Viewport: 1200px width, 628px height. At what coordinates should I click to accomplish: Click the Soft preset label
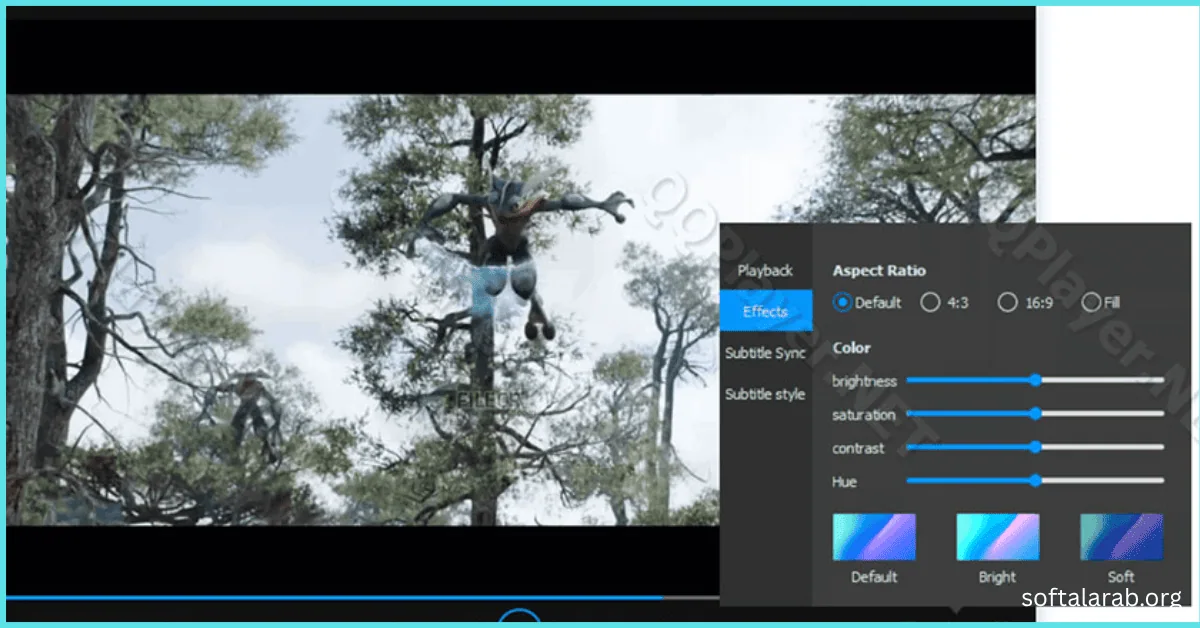point(1121,577)
